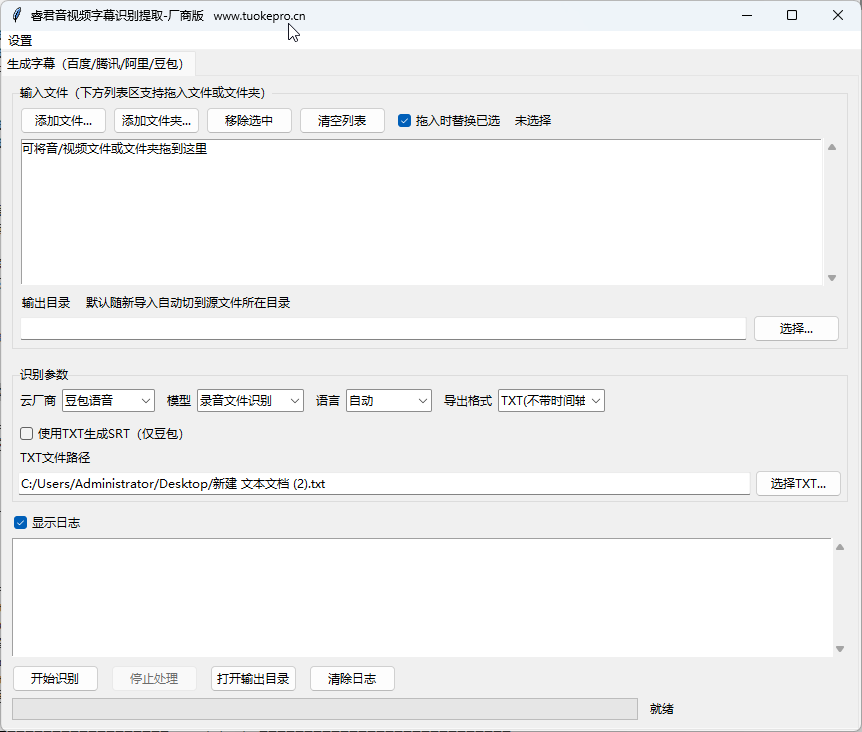Click the 移除选中 button
The height and width of the screenshot is (732, 862).
tap(249, 121)
